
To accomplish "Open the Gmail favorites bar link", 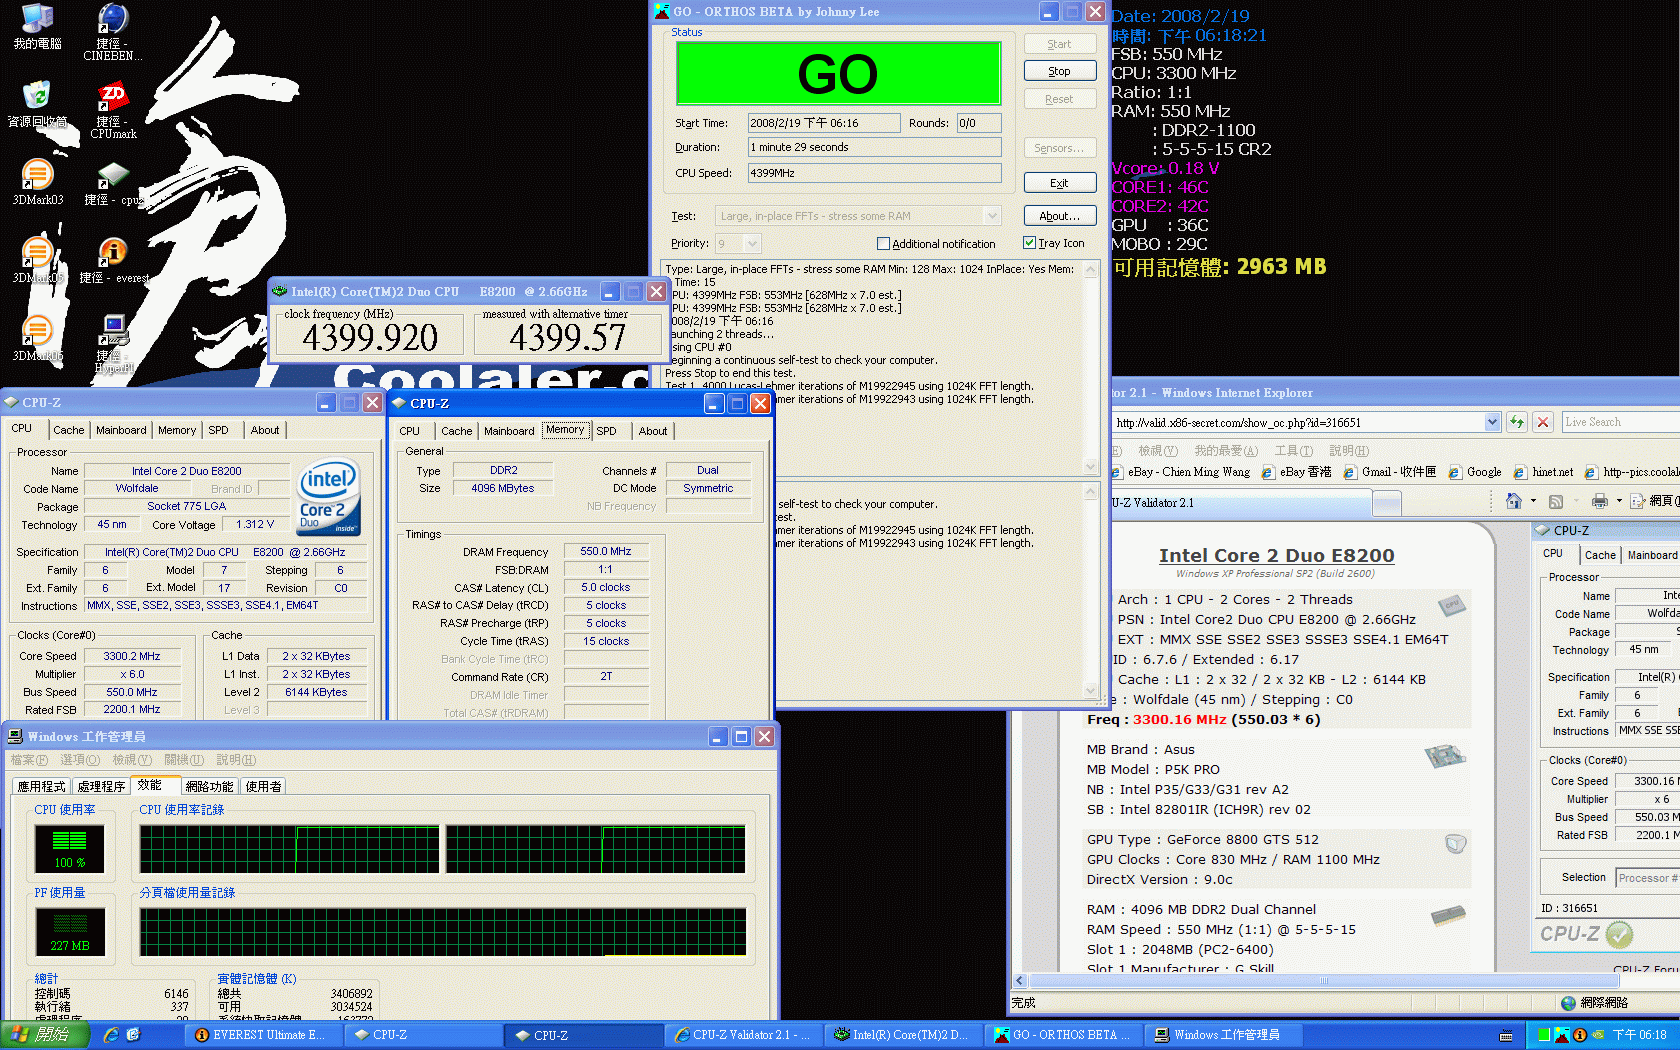I will [1390, 472].
